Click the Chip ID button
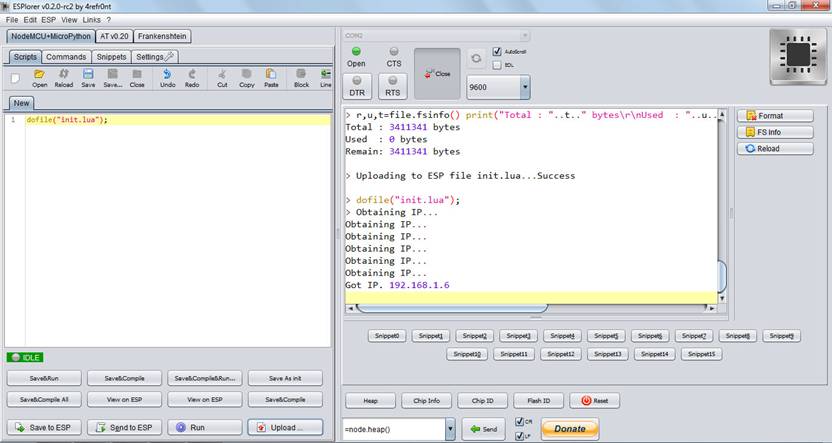The height and width of the screenshot is (443, 832). pyautogui.click(x=482, y=401)
